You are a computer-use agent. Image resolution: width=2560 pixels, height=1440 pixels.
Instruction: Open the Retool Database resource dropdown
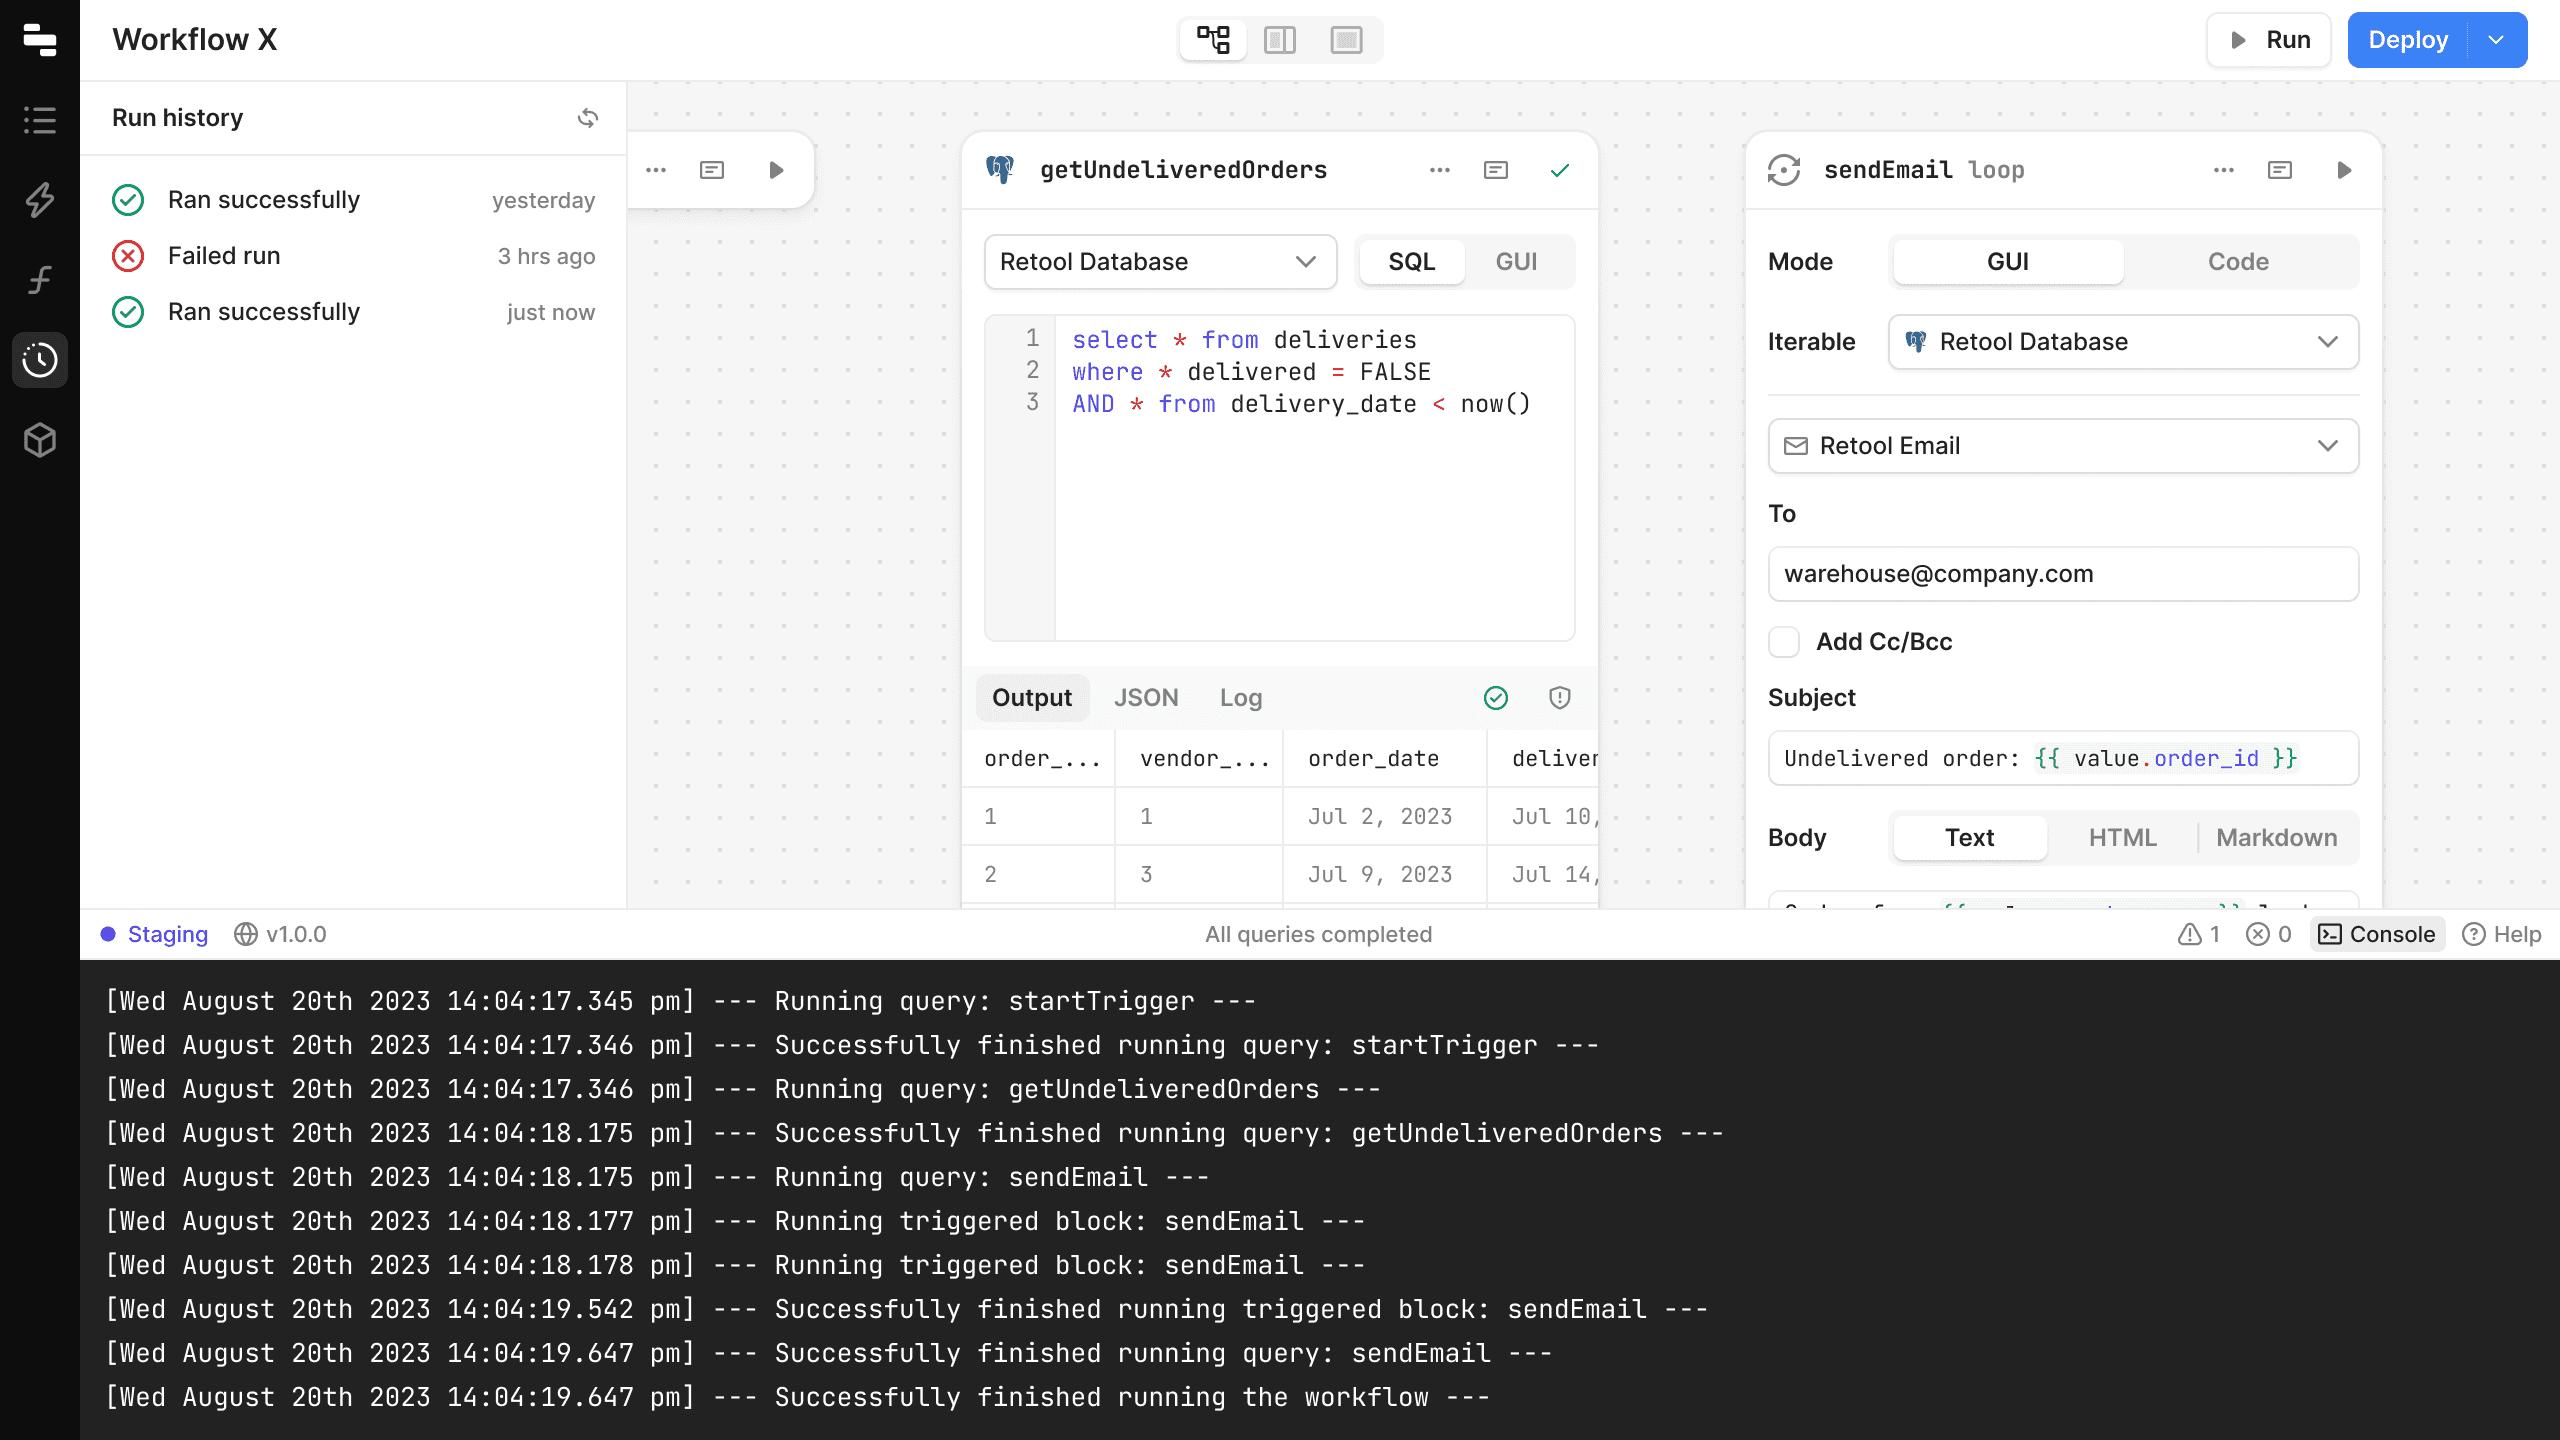coord(1160,262)
